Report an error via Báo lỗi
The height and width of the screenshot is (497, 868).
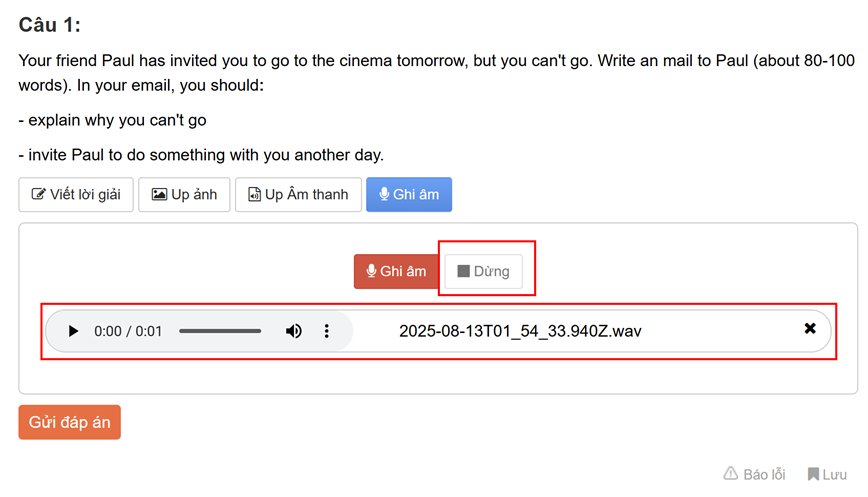tap(754, 474)
